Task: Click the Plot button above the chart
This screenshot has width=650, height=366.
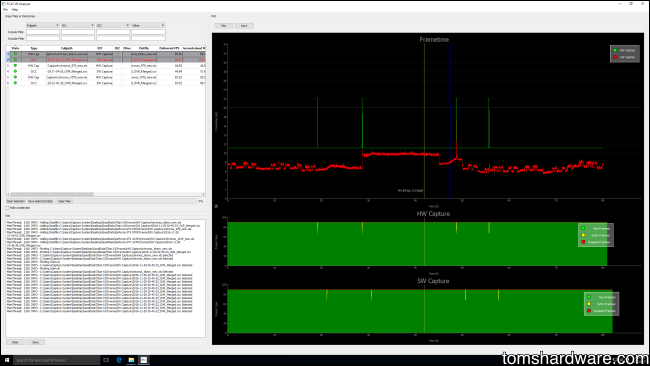Action: 223,26
